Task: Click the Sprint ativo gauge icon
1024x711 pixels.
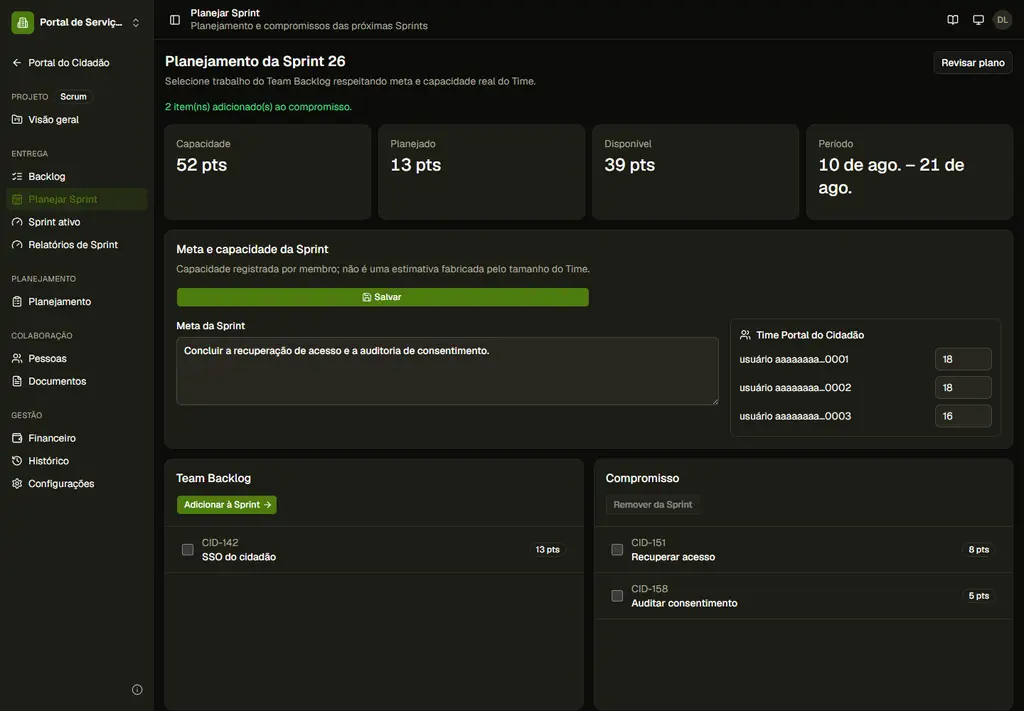Action: click(17, 222)
